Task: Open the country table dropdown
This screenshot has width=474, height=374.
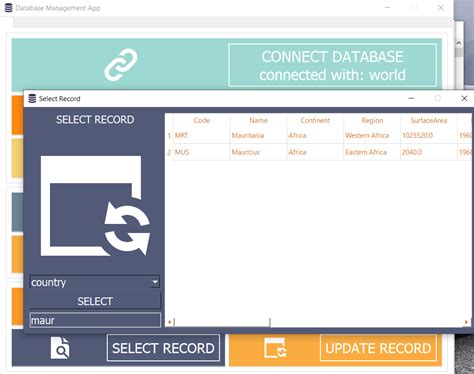Action: click(x=95, y=282)
